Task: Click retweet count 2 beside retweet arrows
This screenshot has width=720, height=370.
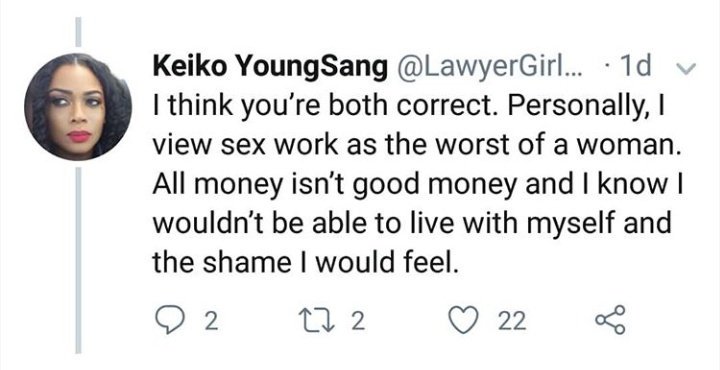Action: pyautogui.click(x=358, y=321)
